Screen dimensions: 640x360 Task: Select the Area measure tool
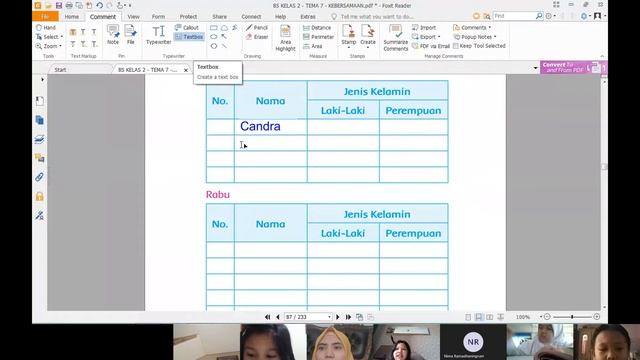(313, 46)
